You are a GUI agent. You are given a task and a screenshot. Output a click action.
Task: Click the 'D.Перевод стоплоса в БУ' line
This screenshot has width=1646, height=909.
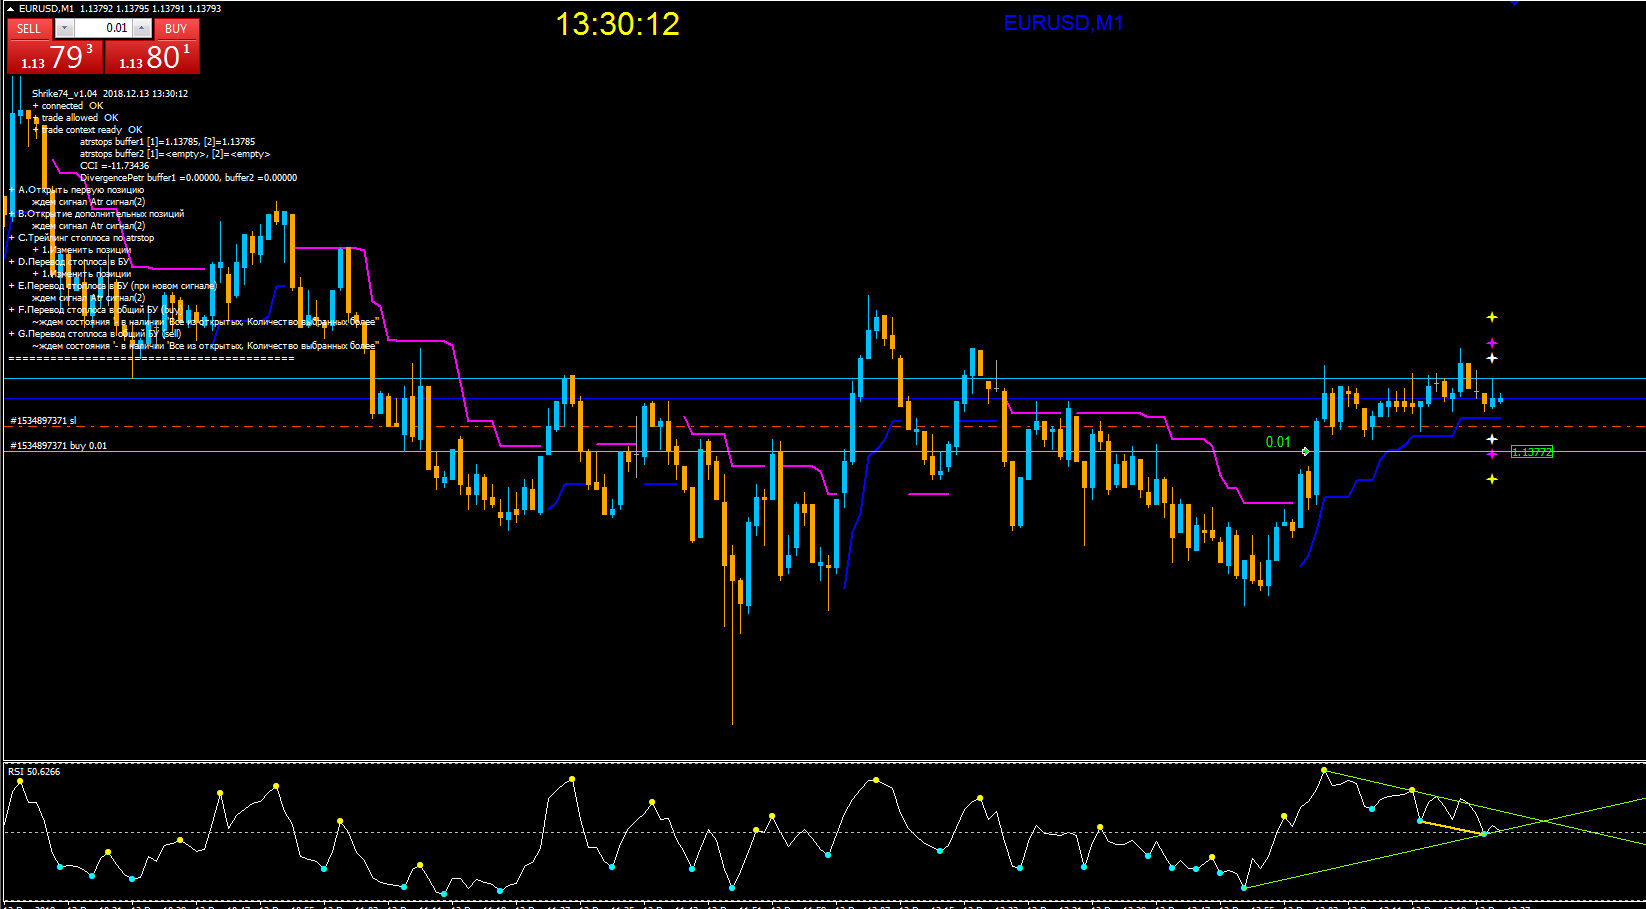pos(69,262)
